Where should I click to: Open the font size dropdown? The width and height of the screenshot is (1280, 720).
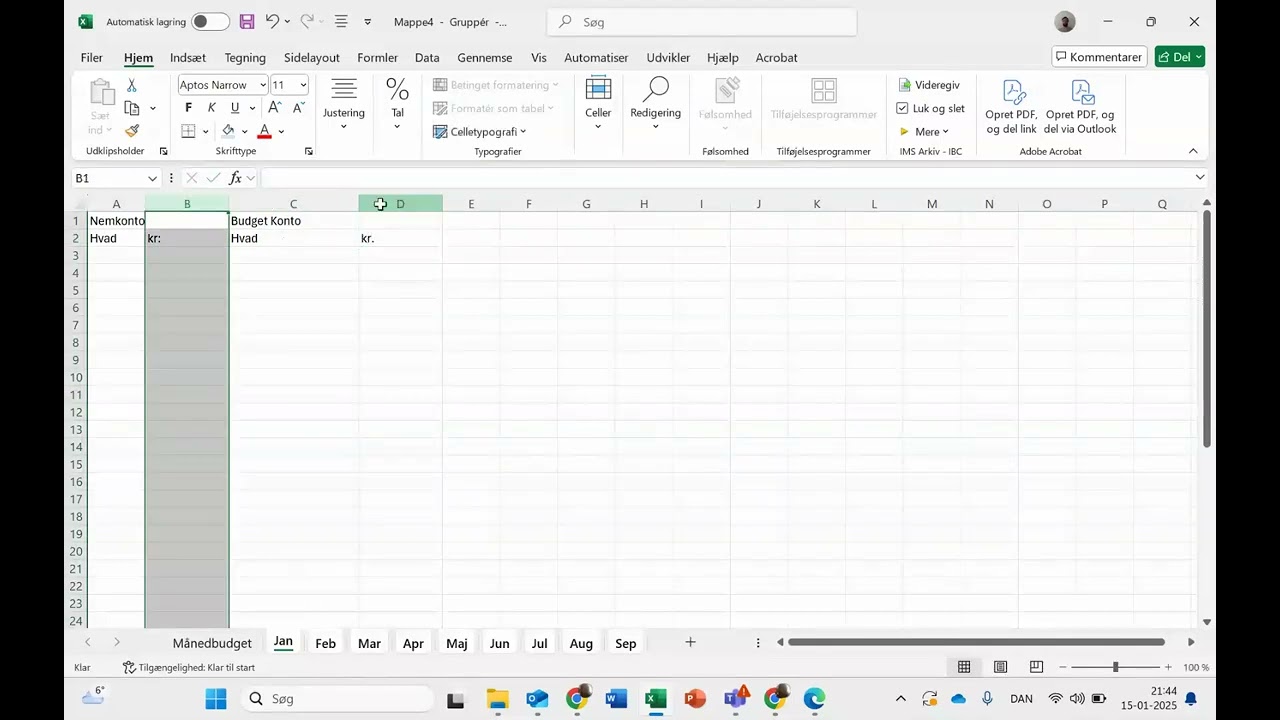(303, 85)
